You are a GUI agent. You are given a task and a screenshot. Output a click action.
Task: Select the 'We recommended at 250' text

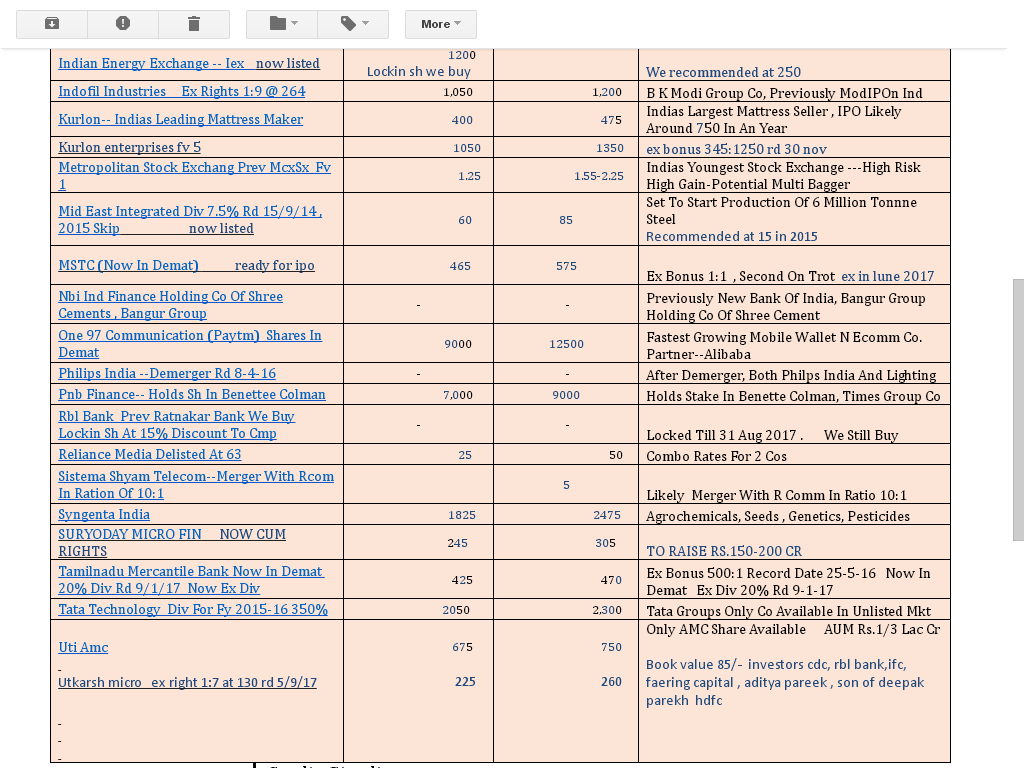click(723, 72)
